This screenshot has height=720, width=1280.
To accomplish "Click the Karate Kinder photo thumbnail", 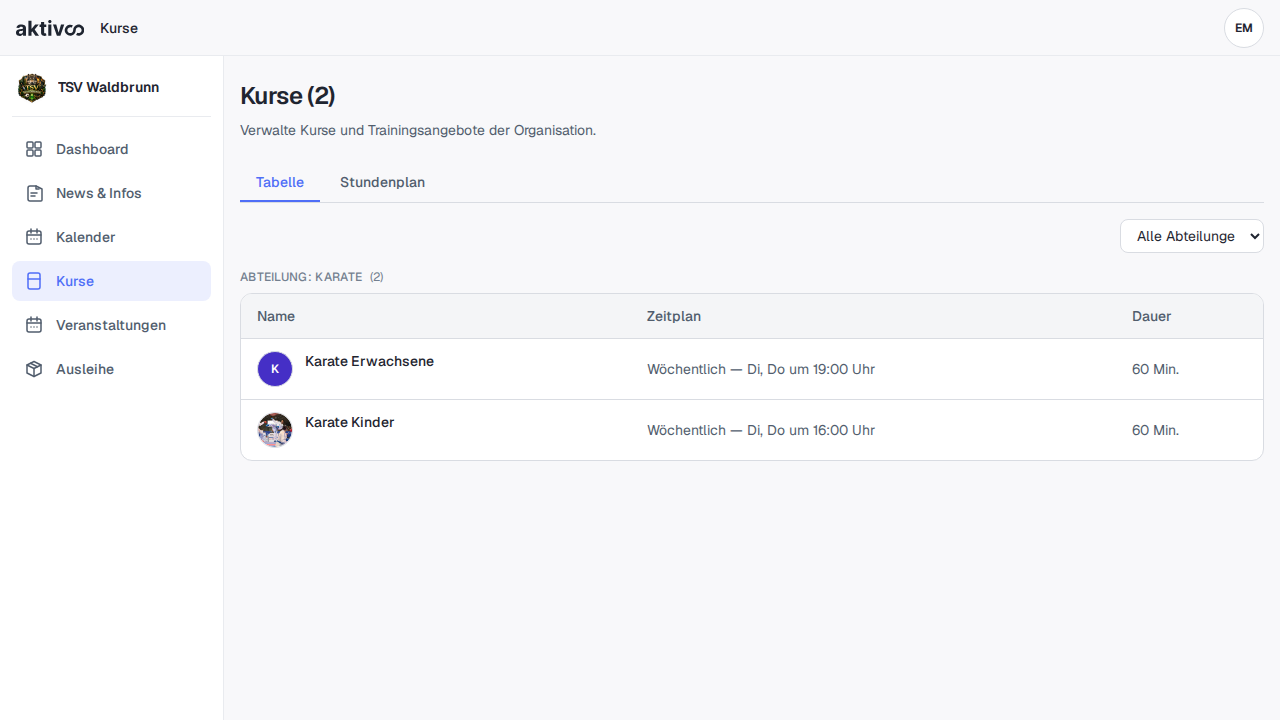I will 275,430.
